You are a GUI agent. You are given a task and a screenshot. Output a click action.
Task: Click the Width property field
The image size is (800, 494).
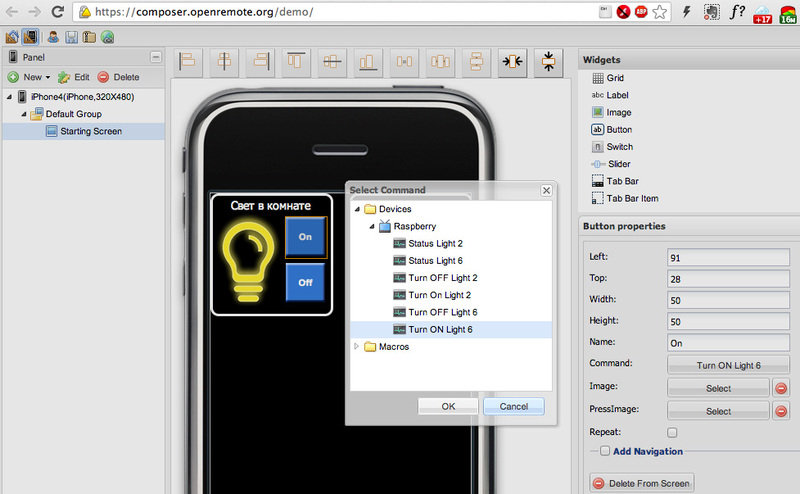[728, 301]
